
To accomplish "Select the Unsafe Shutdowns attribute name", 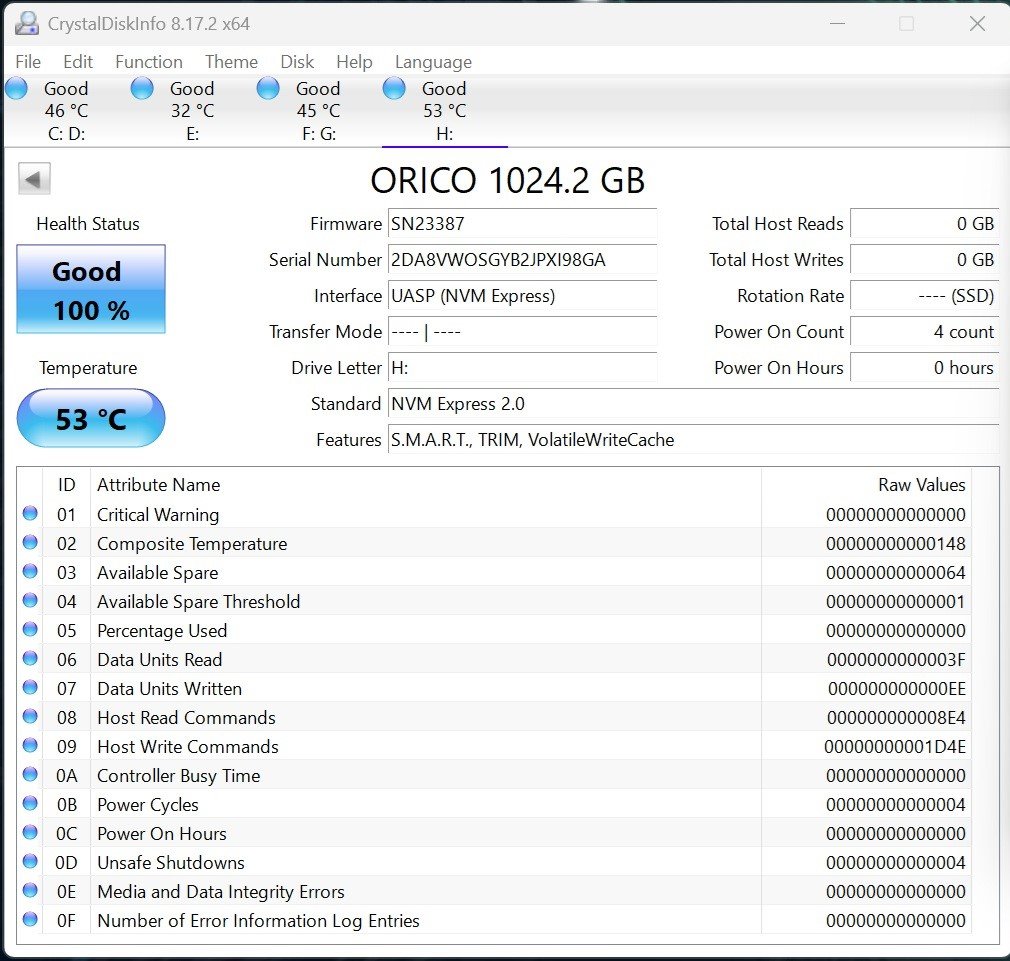I will (171, 862).
